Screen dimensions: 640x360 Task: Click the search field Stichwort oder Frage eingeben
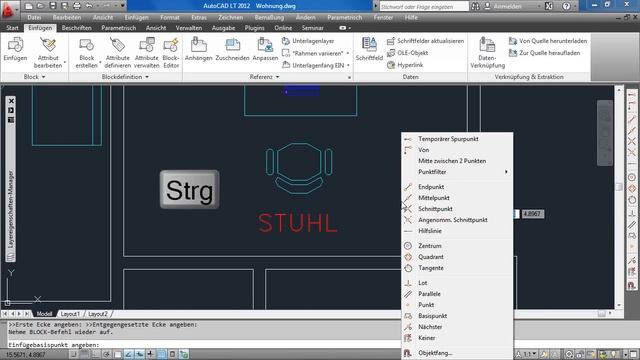[x=424, y=7]
